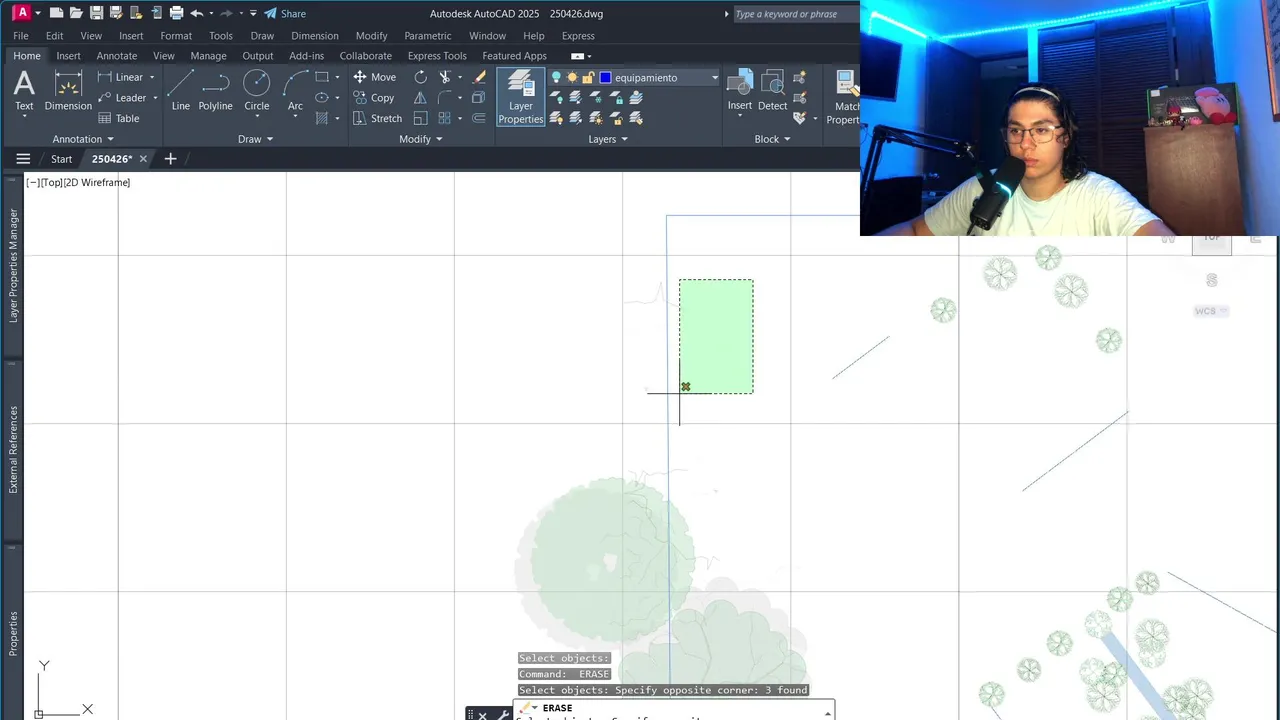
Task: Create a new drawing from Quick Access
Action: pyautogui.click(x=56, y=13)
